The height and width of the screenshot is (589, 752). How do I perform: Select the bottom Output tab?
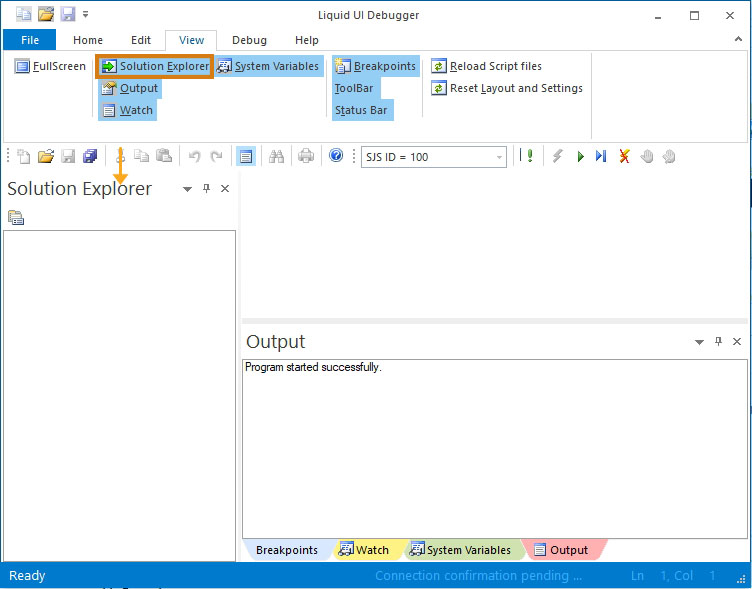click(564, 550)
